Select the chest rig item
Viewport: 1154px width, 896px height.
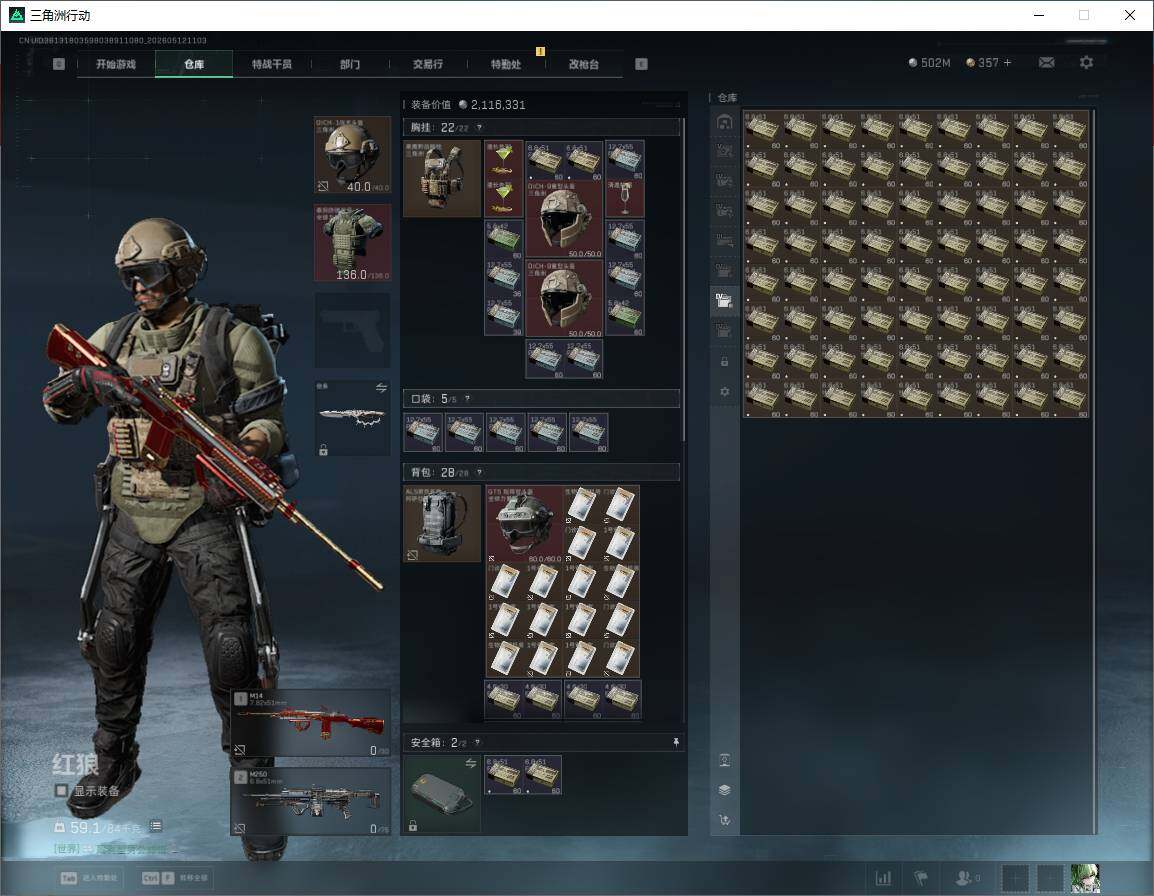pyautogui.click(x=442, y=178)
